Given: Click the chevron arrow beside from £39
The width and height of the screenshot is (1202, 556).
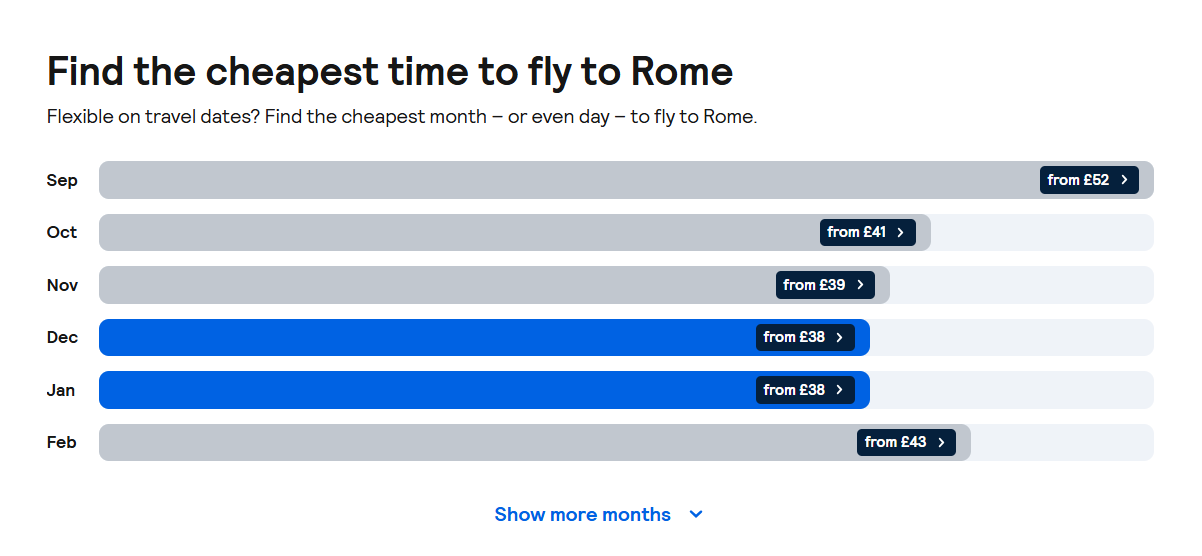Looking at the screenshot, I should (x=860, y=285).
